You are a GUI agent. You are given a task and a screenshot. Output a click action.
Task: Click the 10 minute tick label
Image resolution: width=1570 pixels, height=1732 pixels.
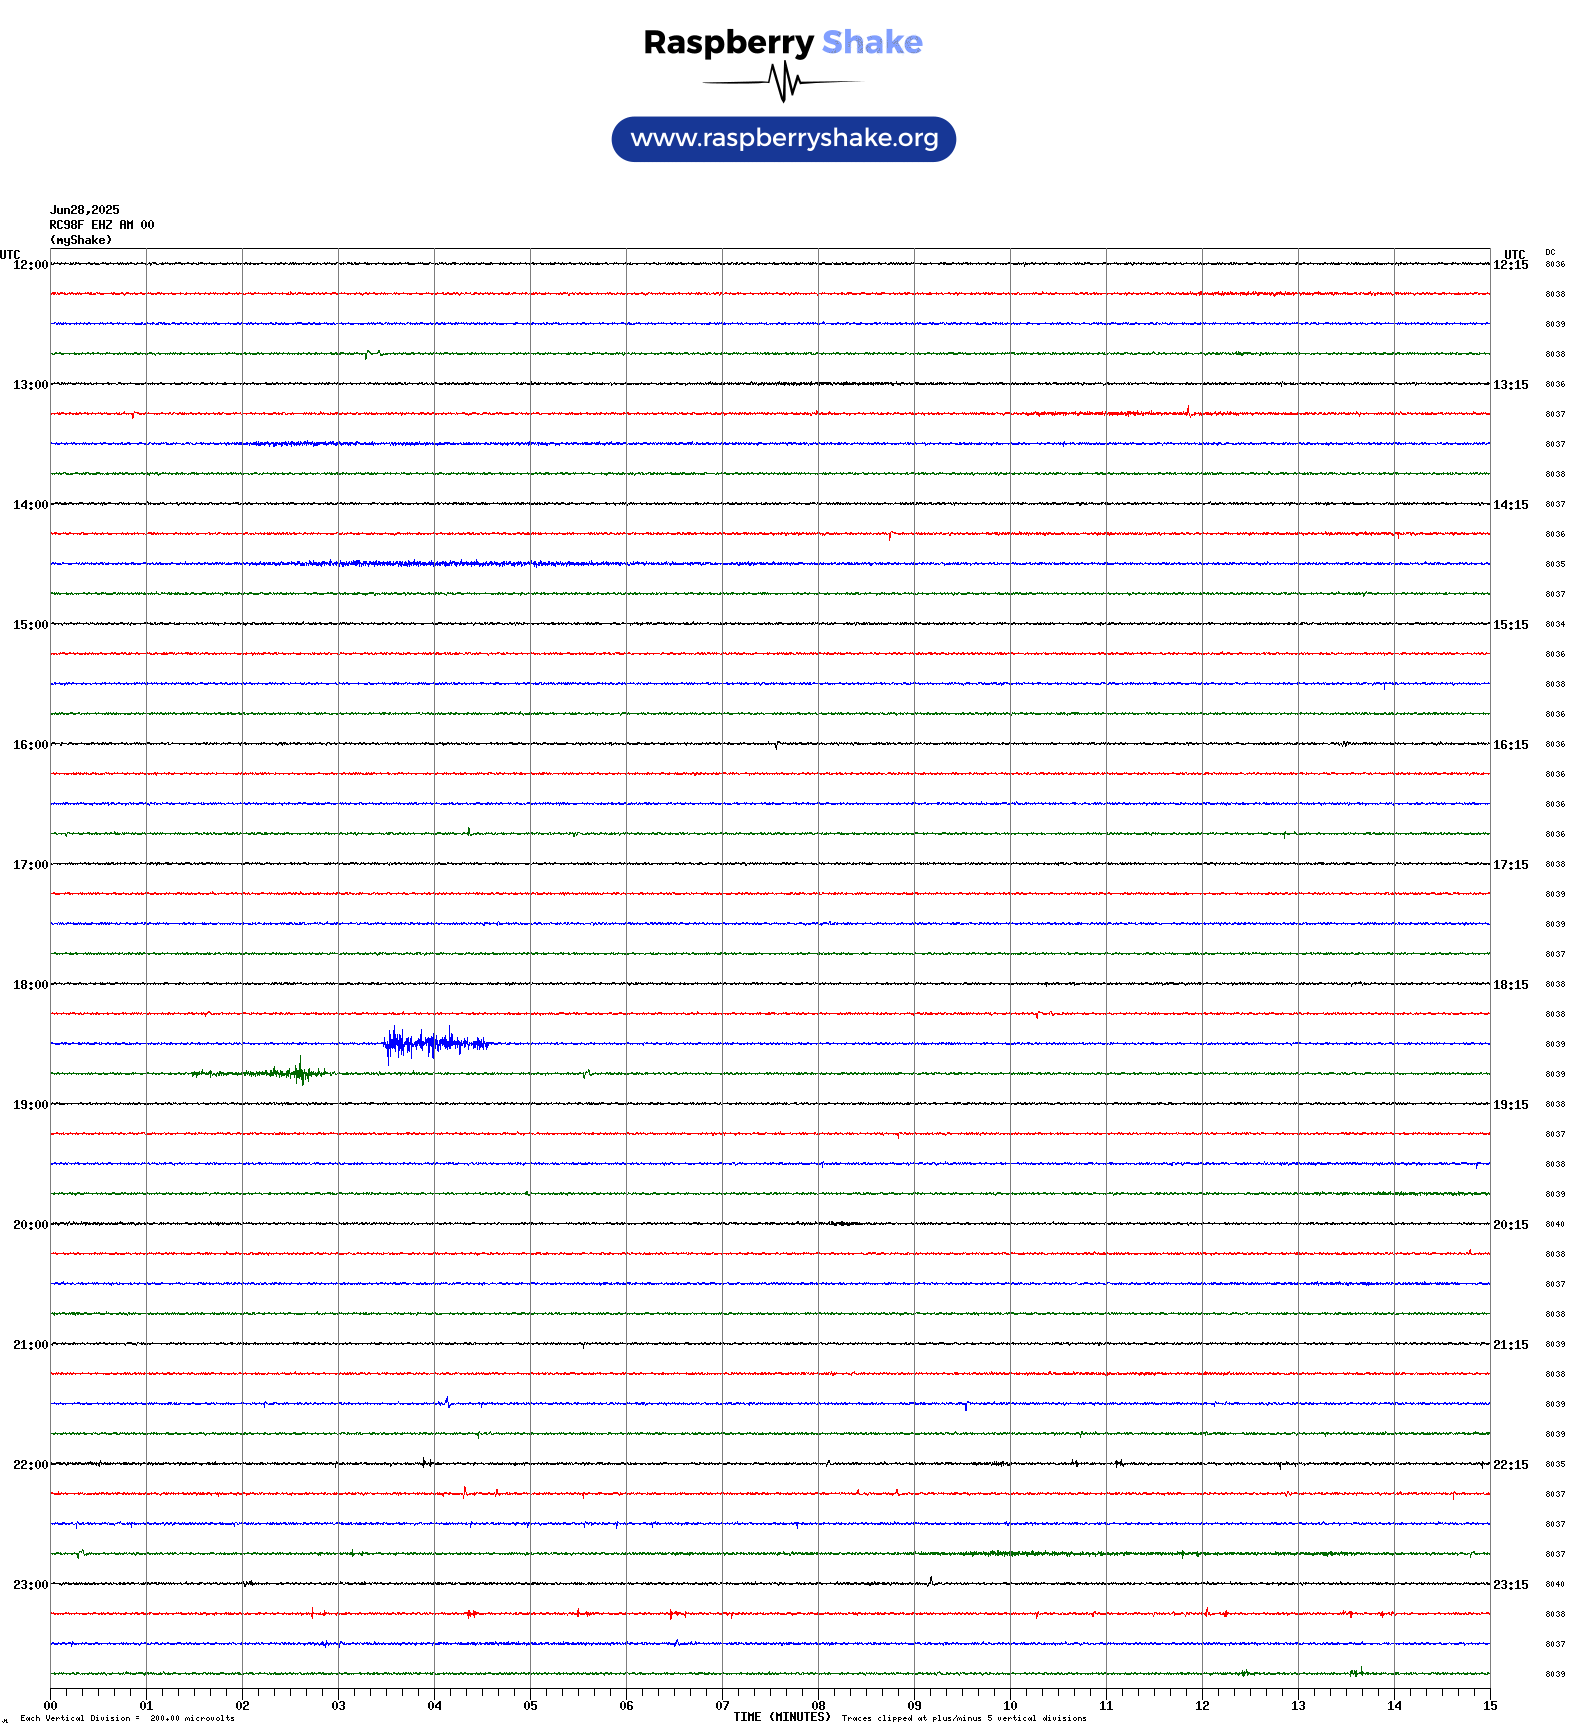1011,1706
